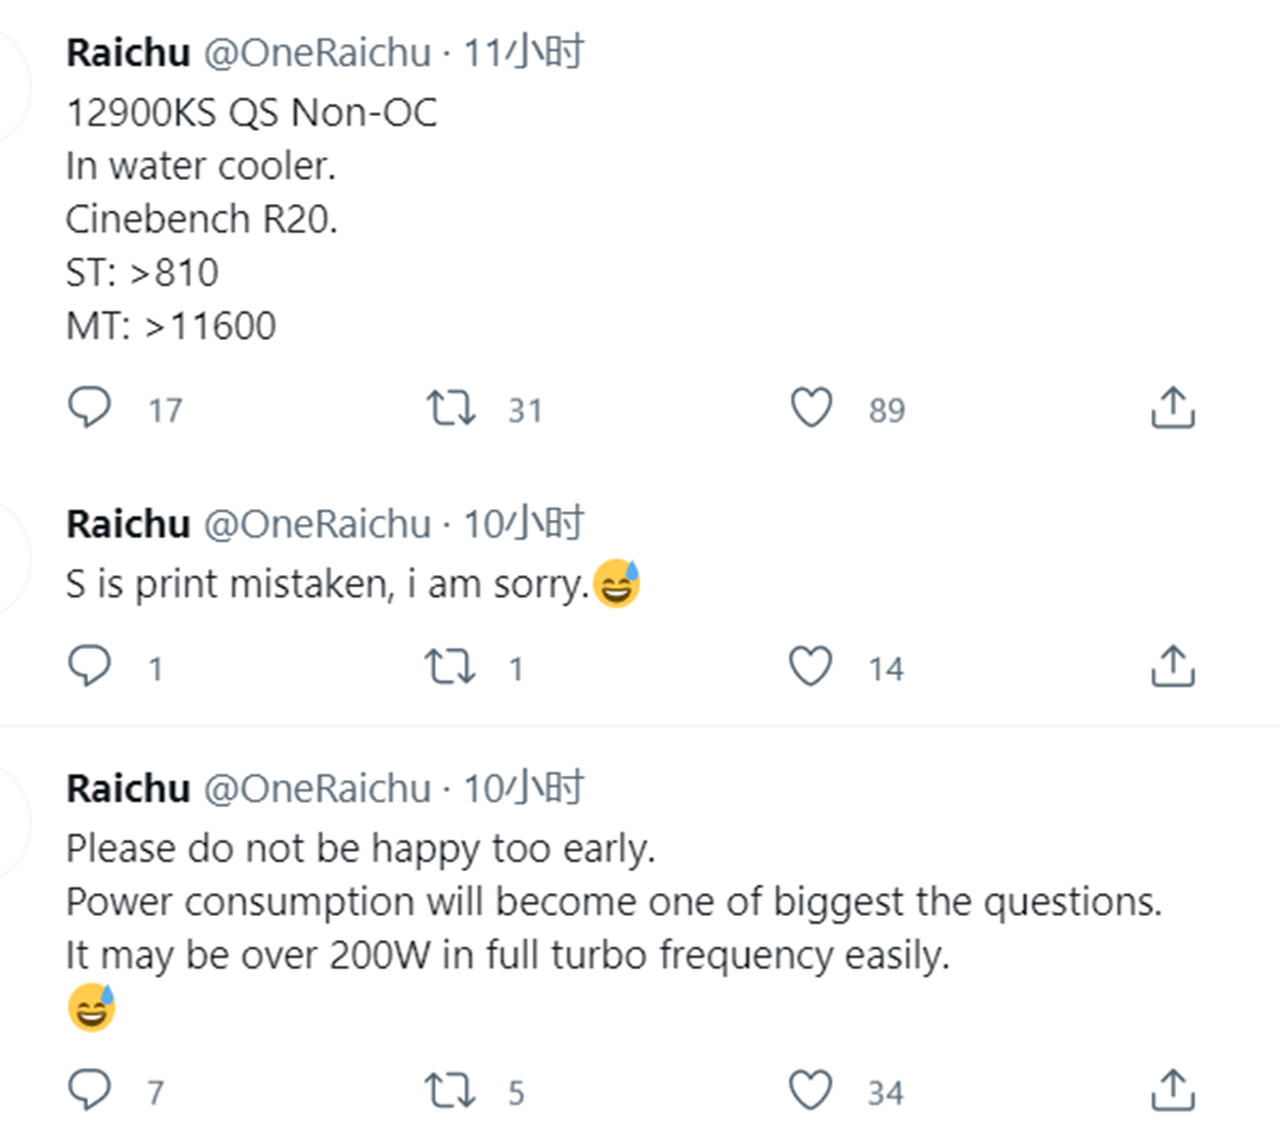1280x1137 pixels.
Task: Like the power consumption tweet
Action: (811, 1090)
